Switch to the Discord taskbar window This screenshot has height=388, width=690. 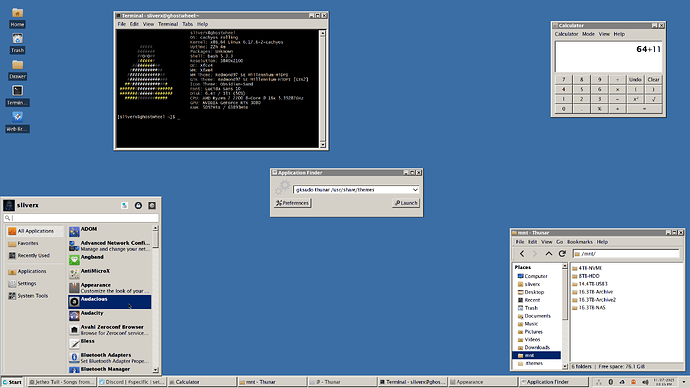point(131,382)
